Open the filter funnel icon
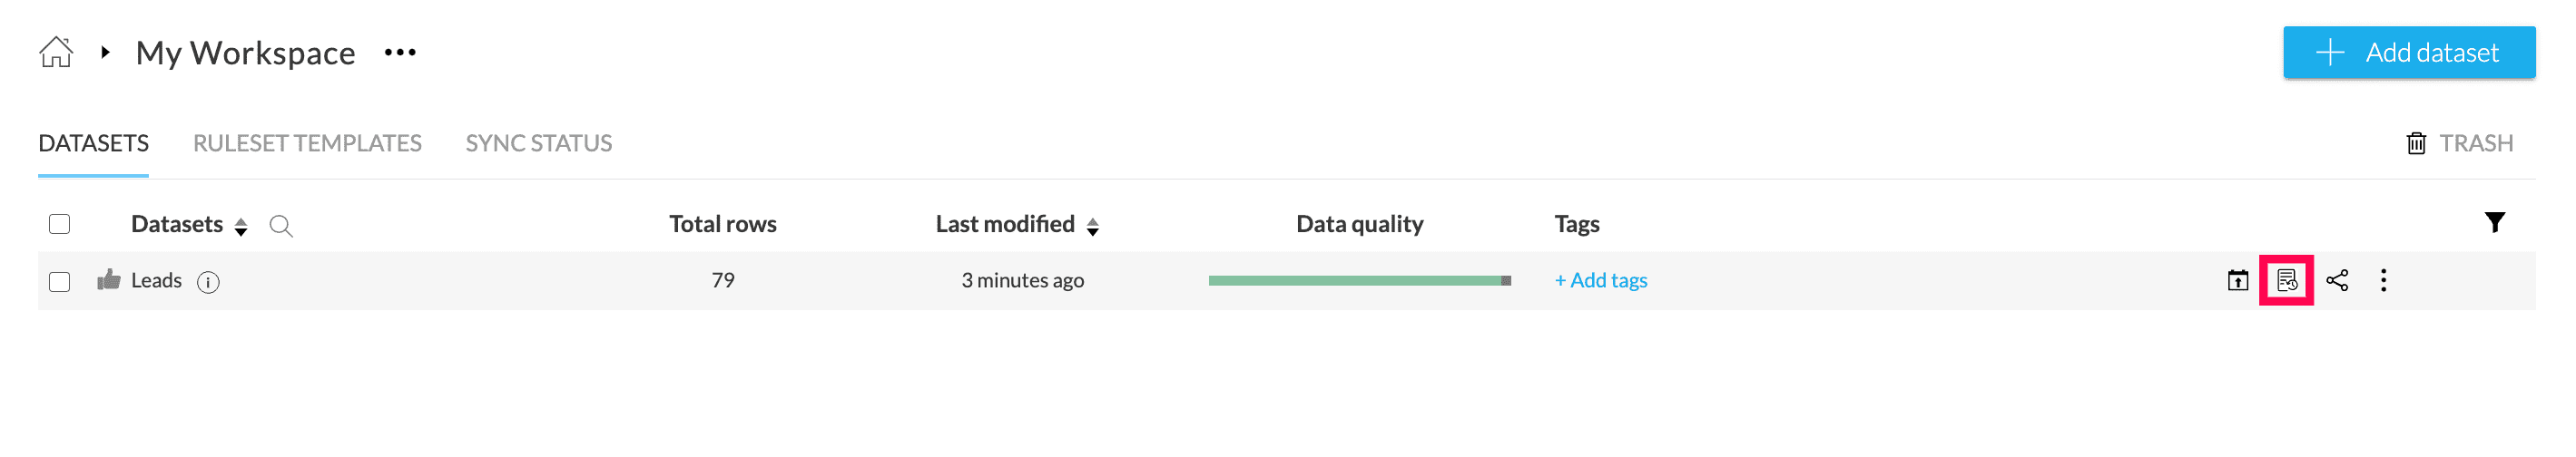Viewport: 2576px width, 457px height. pos(2494,223)
